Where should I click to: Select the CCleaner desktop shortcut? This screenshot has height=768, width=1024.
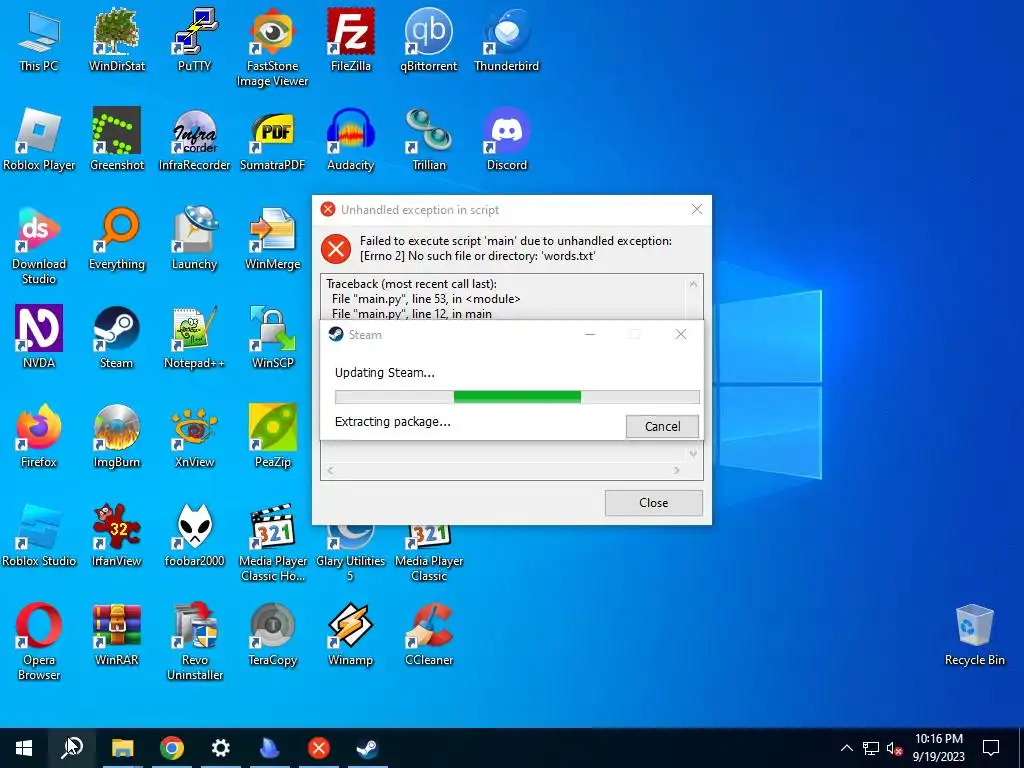[428, 634]
